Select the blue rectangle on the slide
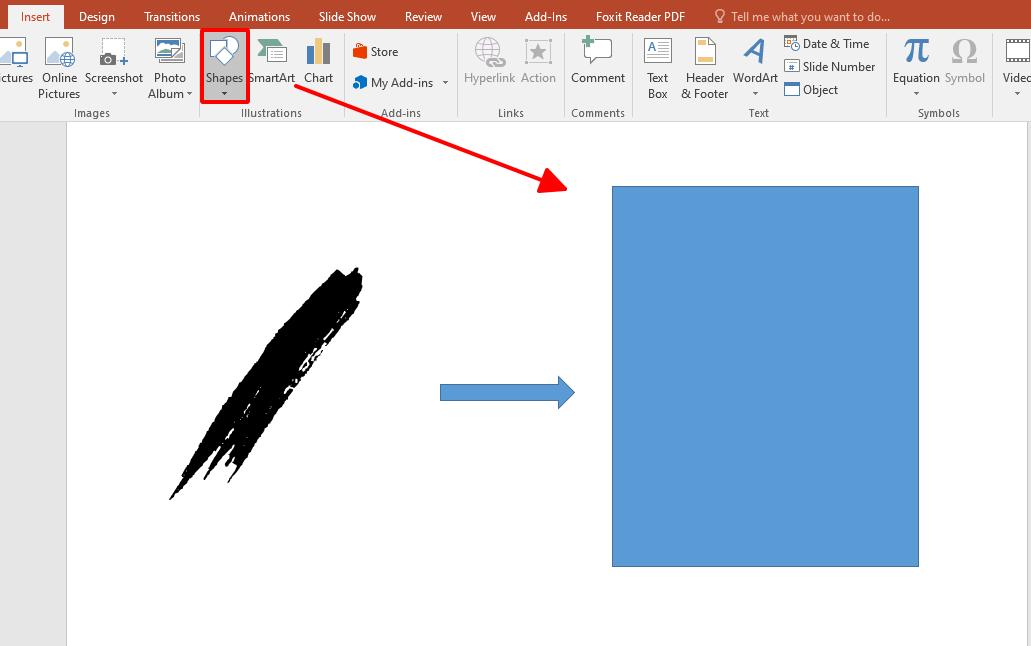This screenshot has width=1031, height=646. pos(765,375)
